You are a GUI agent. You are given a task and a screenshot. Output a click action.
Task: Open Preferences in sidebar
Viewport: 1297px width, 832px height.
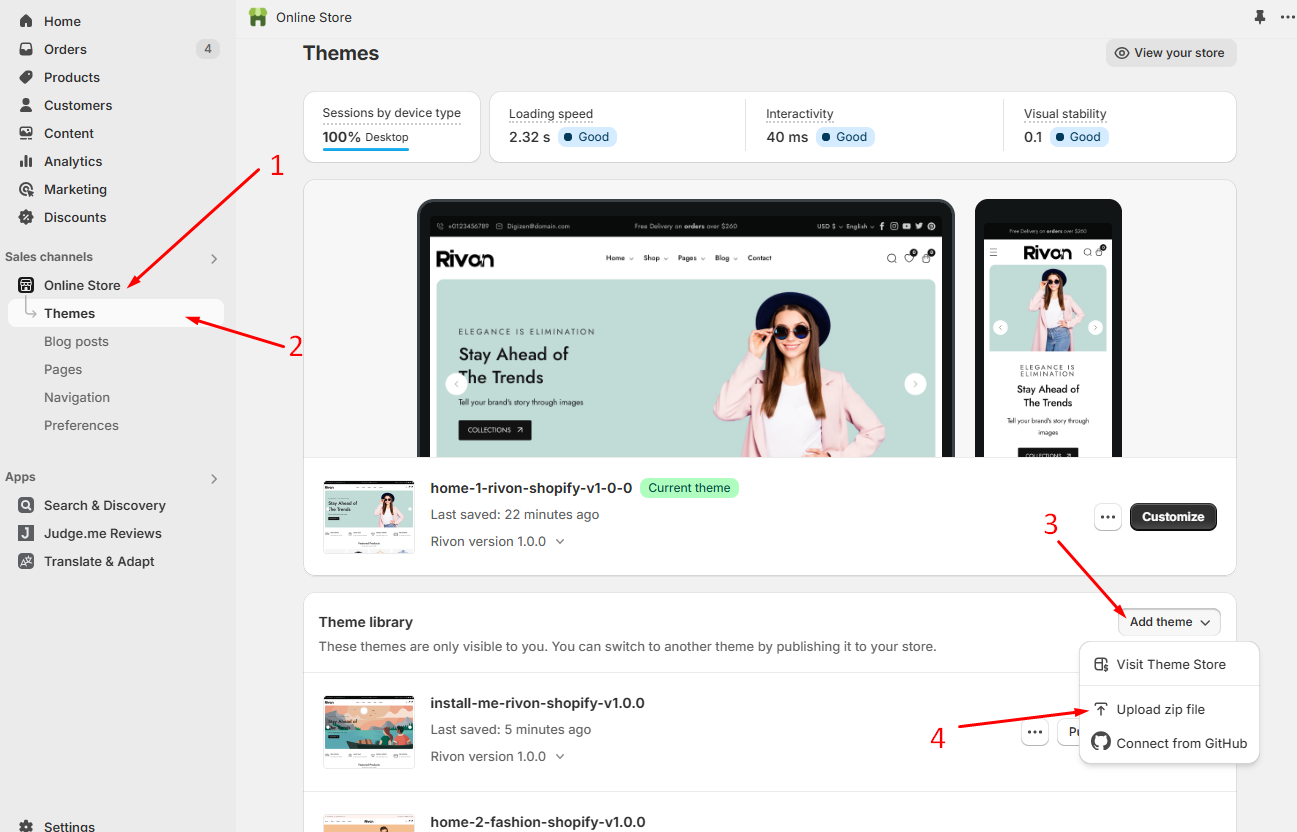(81, 425)
